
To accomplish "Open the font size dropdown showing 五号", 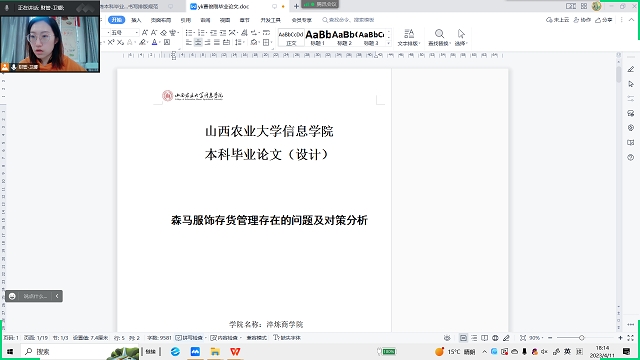I will 136,33.
